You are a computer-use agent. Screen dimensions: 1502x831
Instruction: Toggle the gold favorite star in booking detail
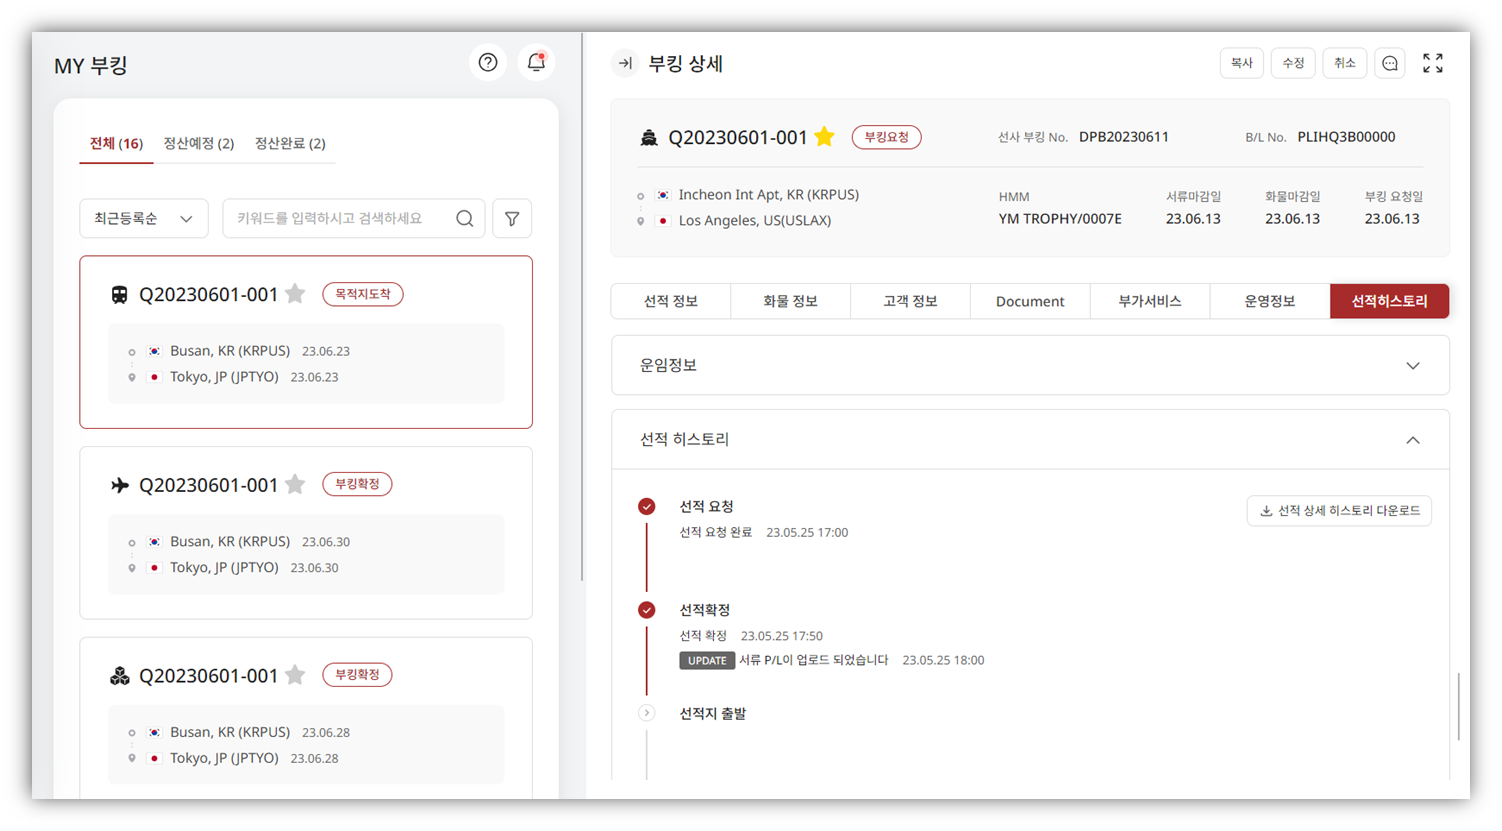tap(825, 137)
